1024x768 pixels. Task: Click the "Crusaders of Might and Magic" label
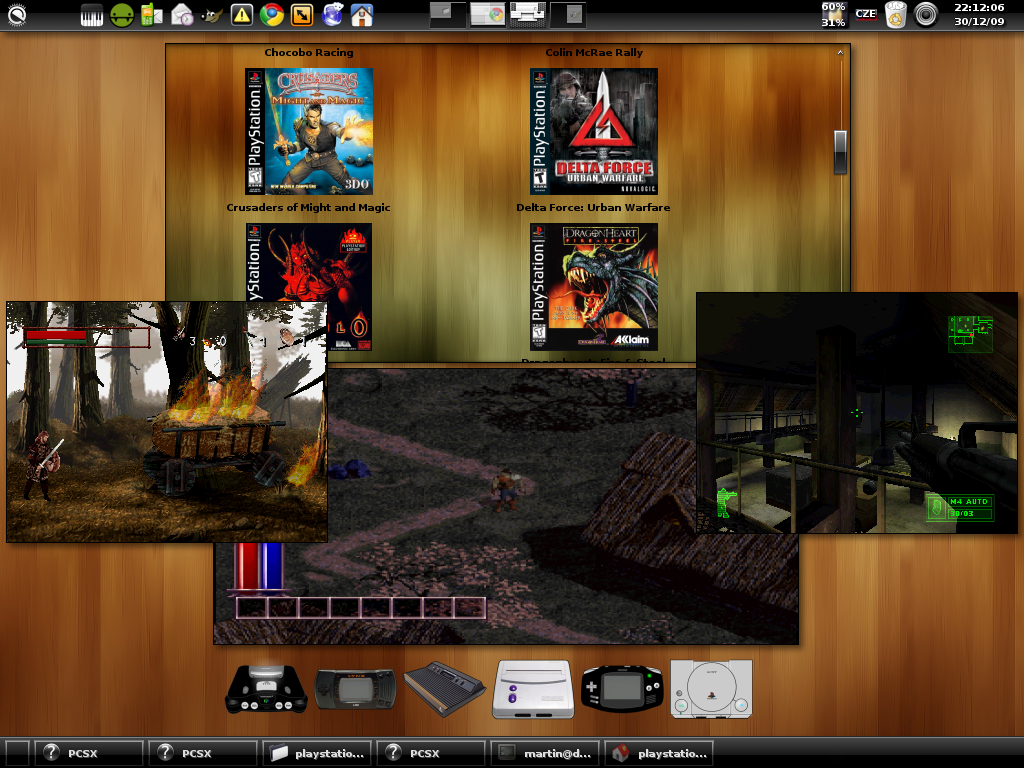click(x=308, y=207)
